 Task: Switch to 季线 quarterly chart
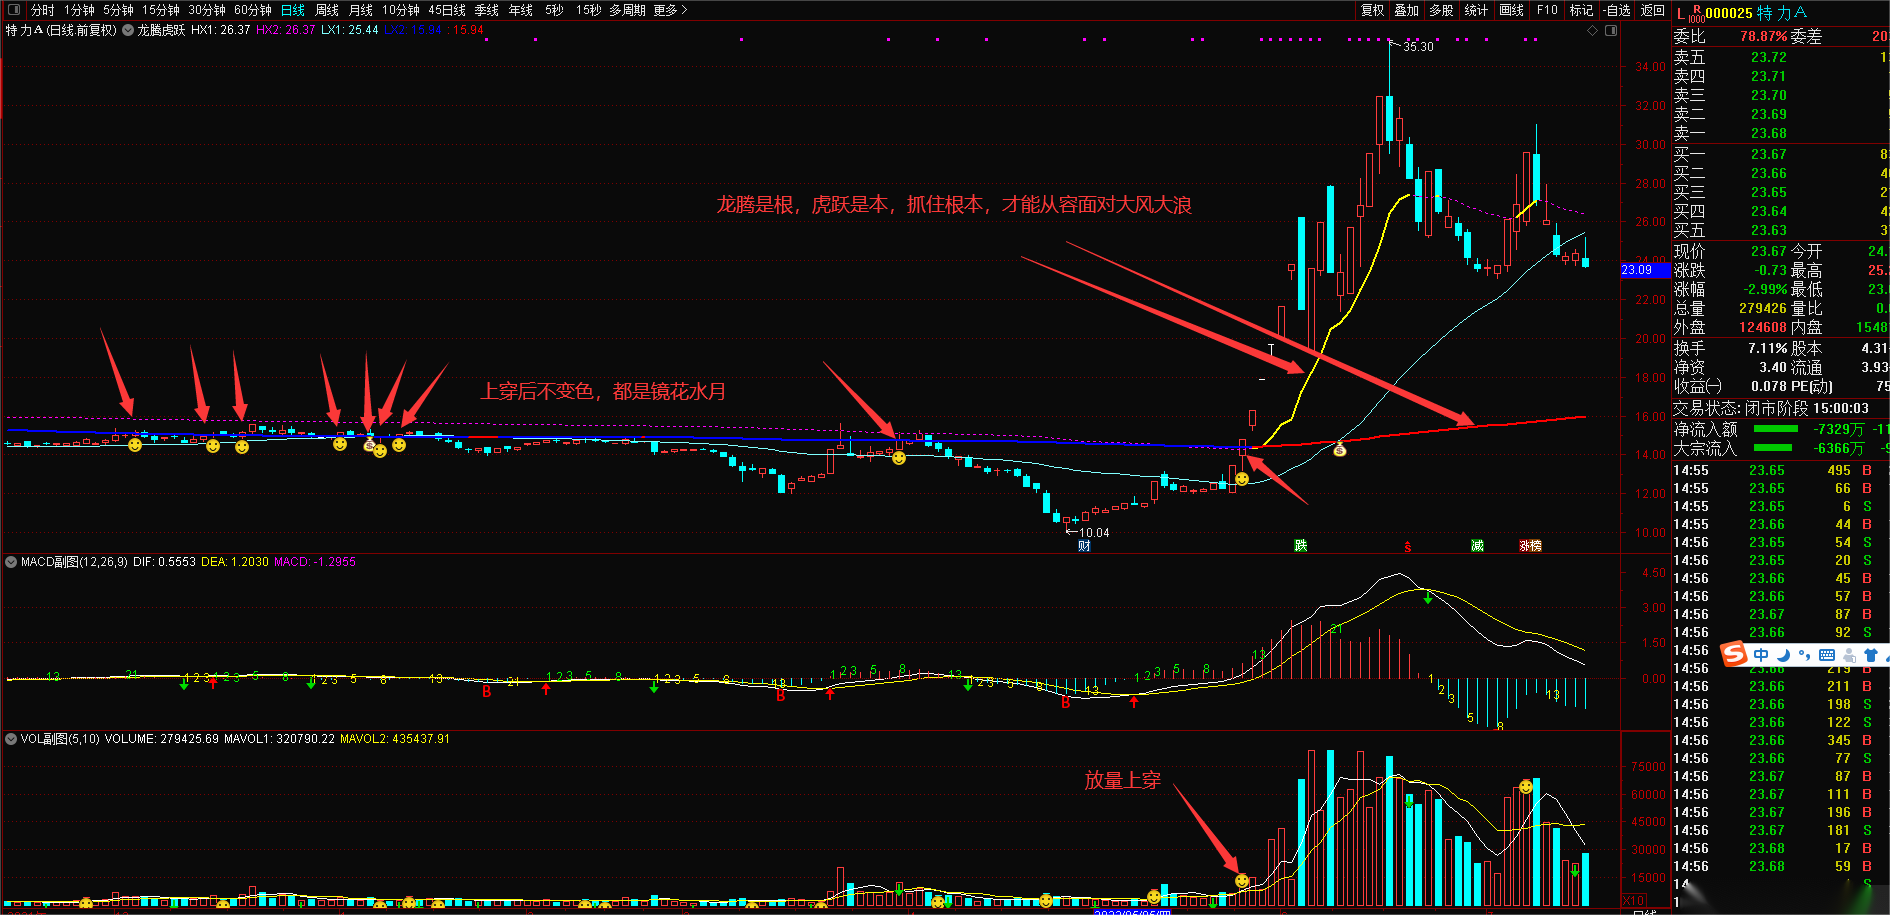coord(487,10)
